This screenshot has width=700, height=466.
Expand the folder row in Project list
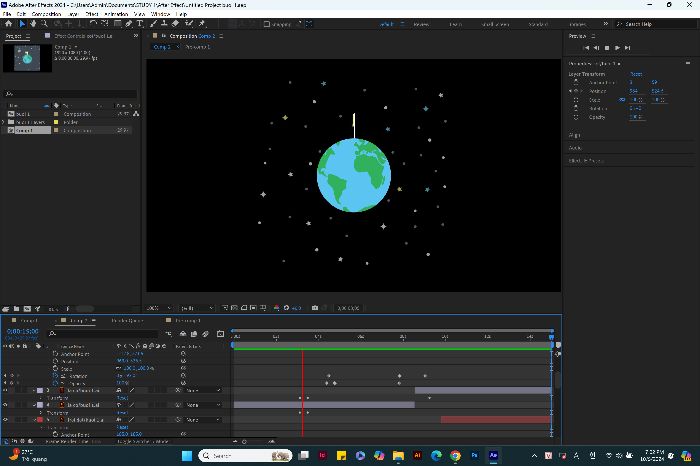click(4, 122)
